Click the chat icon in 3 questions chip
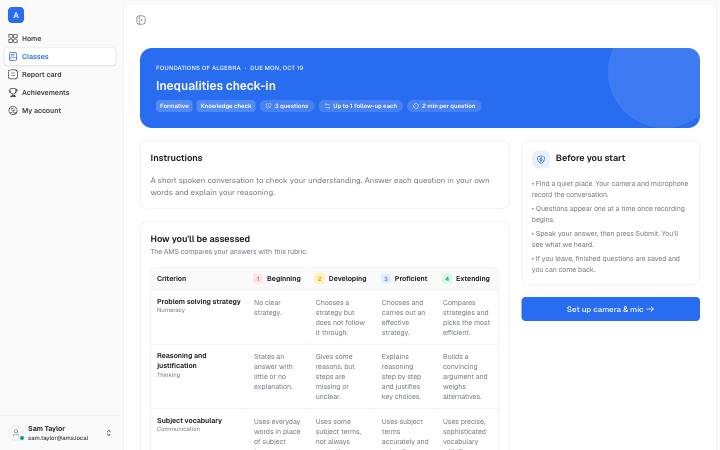Viewport: 720px width, 450px height. pyautogui.click(x=269, y=106)
